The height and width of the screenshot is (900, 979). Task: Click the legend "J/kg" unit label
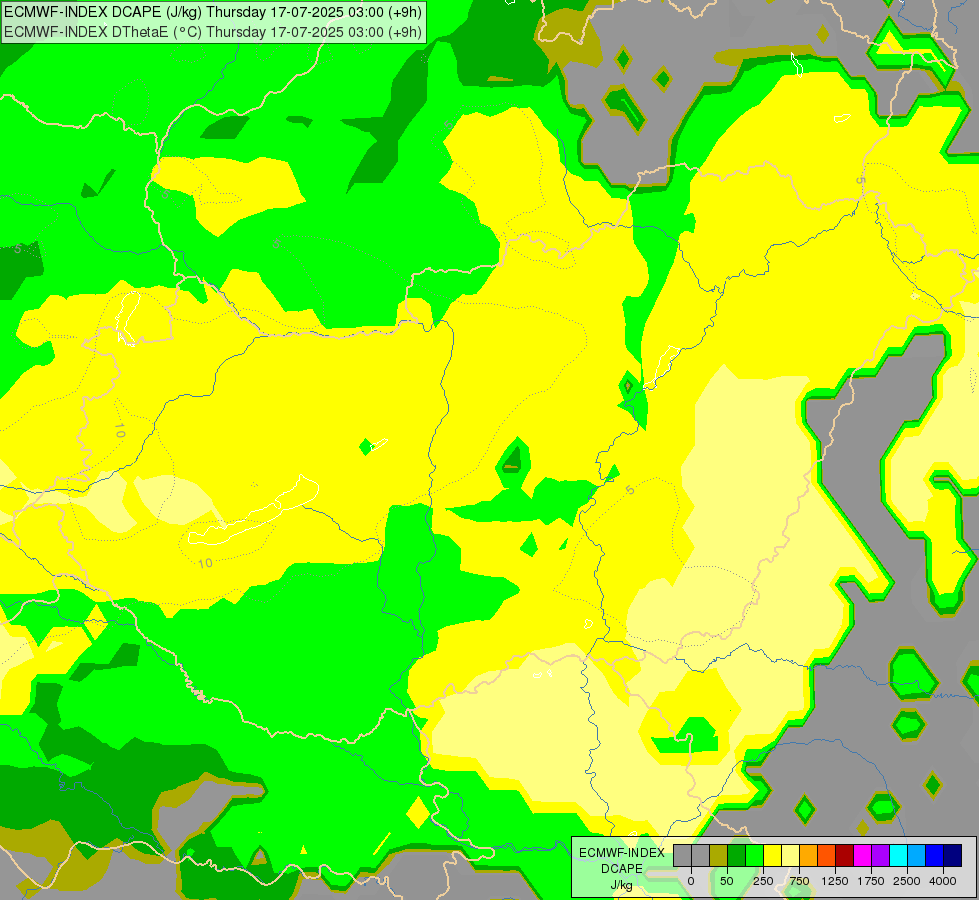[x=621, y=886]
